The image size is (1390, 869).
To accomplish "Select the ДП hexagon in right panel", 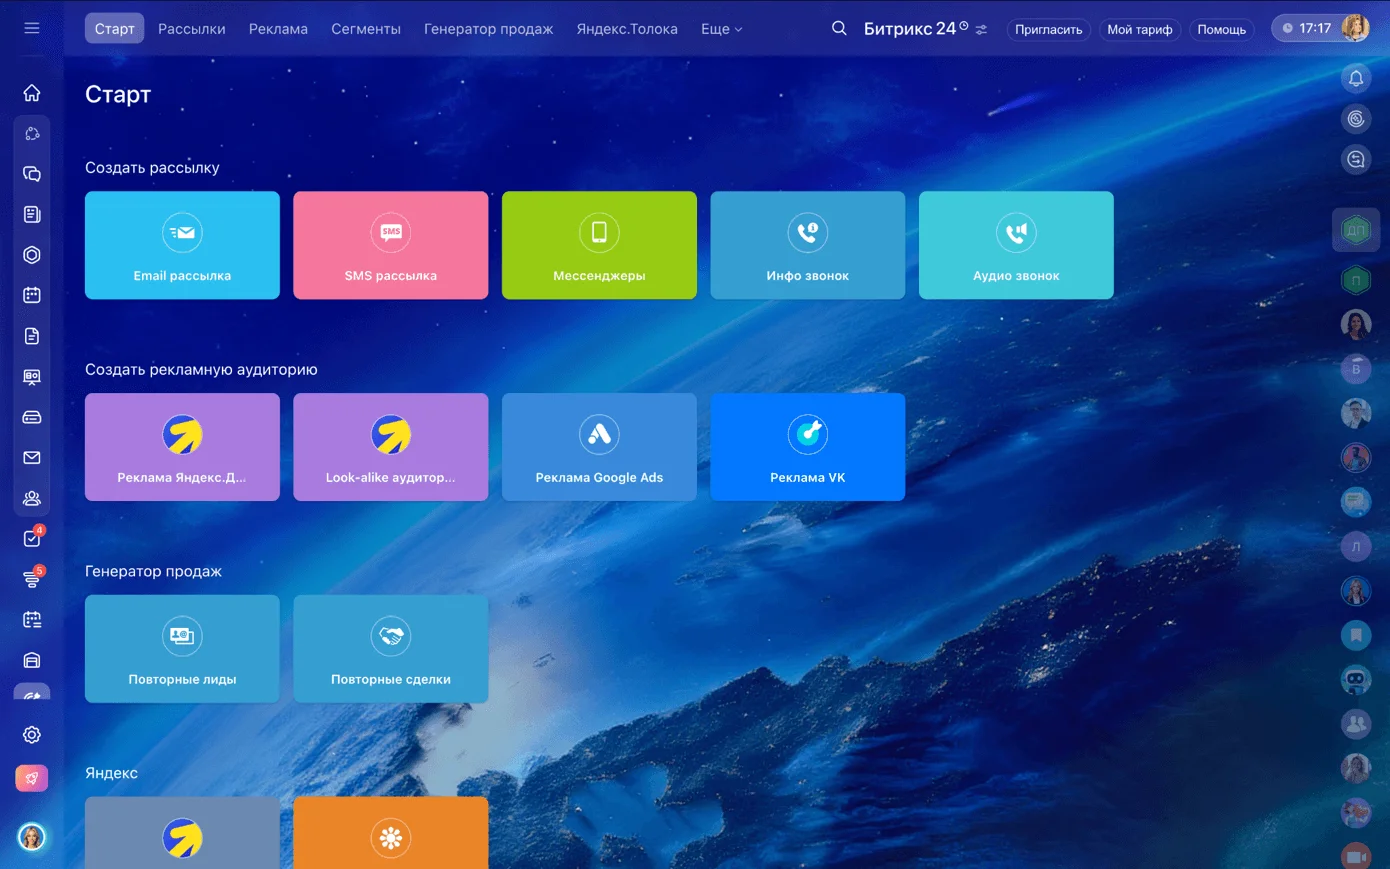I will (x=1356, y=230).
